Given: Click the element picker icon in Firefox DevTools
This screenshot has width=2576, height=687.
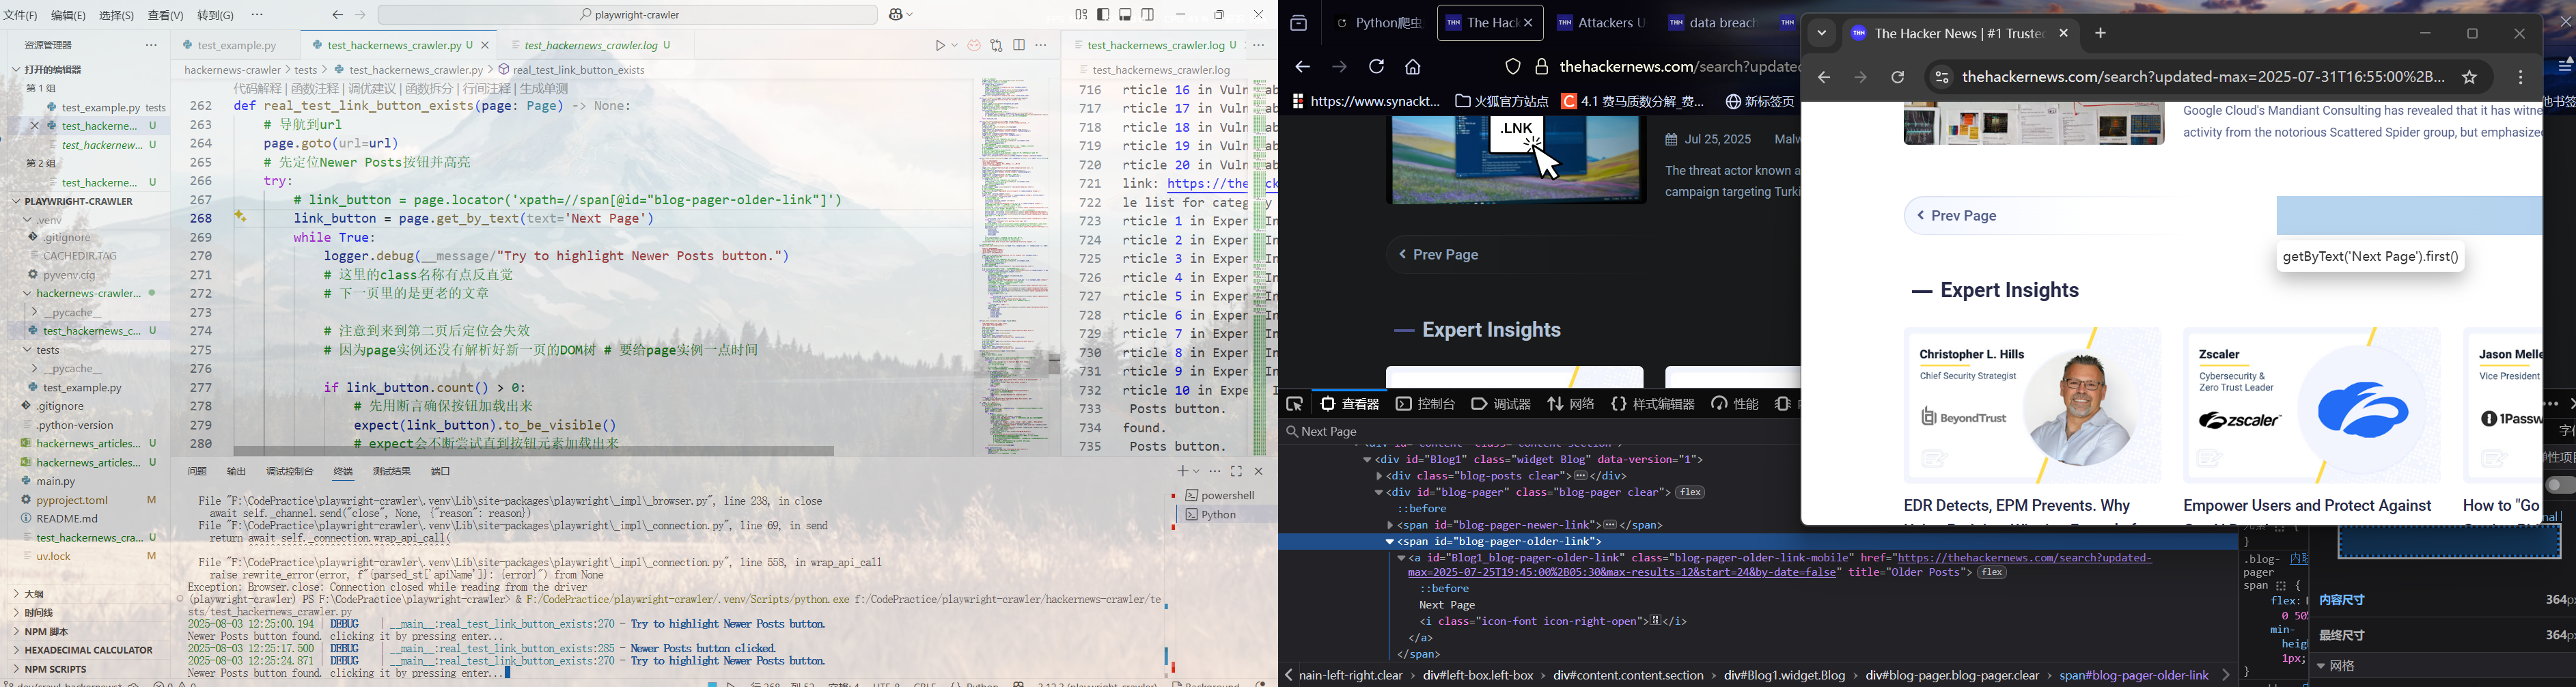Looking at the screenshot, I should (1294, 405).
